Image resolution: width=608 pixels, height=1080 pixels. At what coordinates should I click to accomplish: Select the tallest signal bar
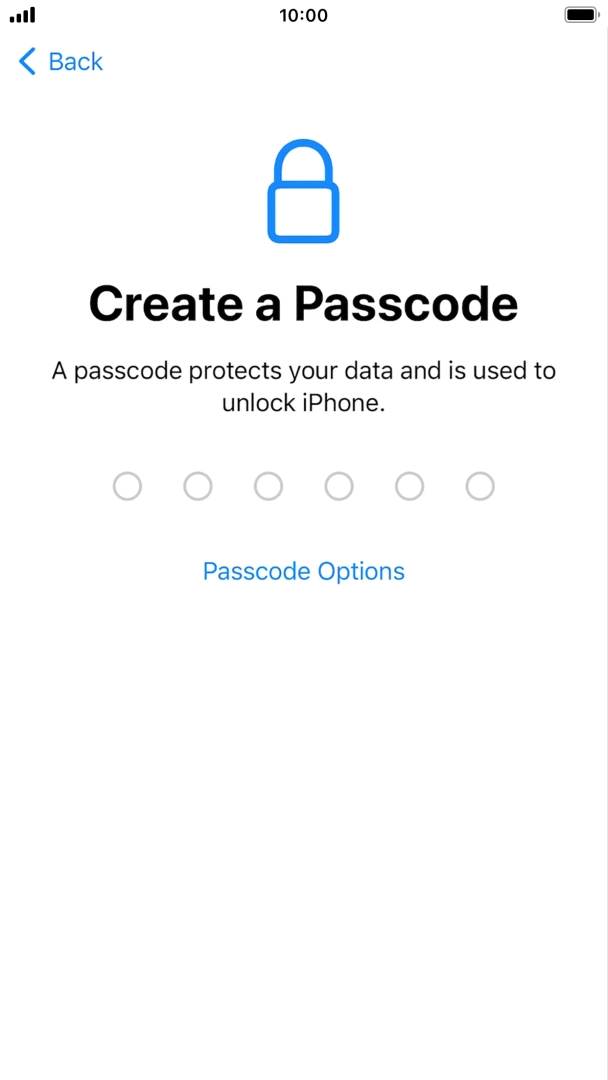point(31,14)
